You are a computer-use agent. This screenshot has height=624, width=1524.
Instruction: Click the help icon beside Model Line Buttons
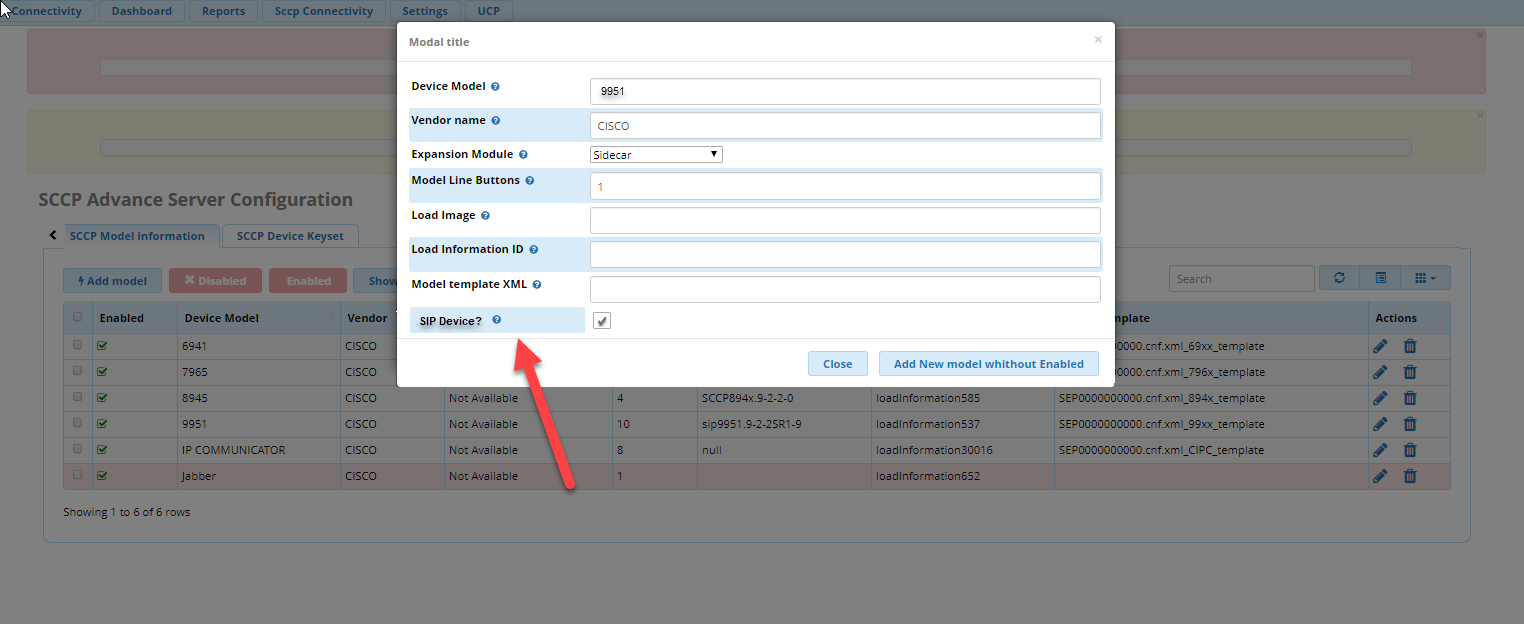click(529, 181)
